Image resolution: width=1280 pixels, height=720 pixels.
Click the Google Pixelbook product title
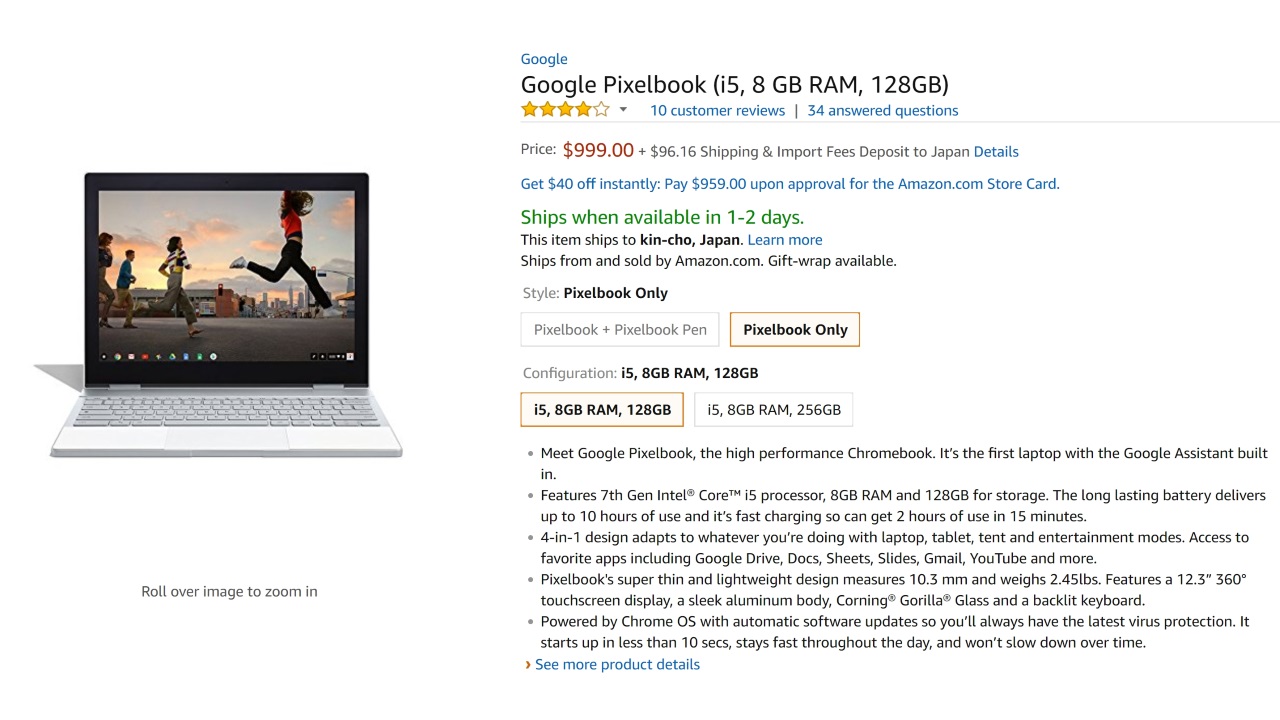click(734, 85)
